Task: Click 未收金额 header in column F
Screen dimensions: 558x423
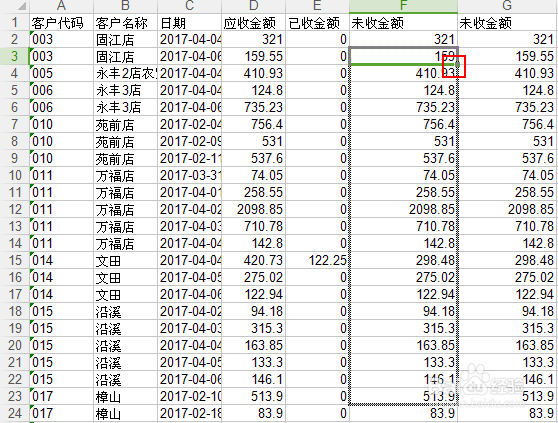Action: [x=403, y=22]
